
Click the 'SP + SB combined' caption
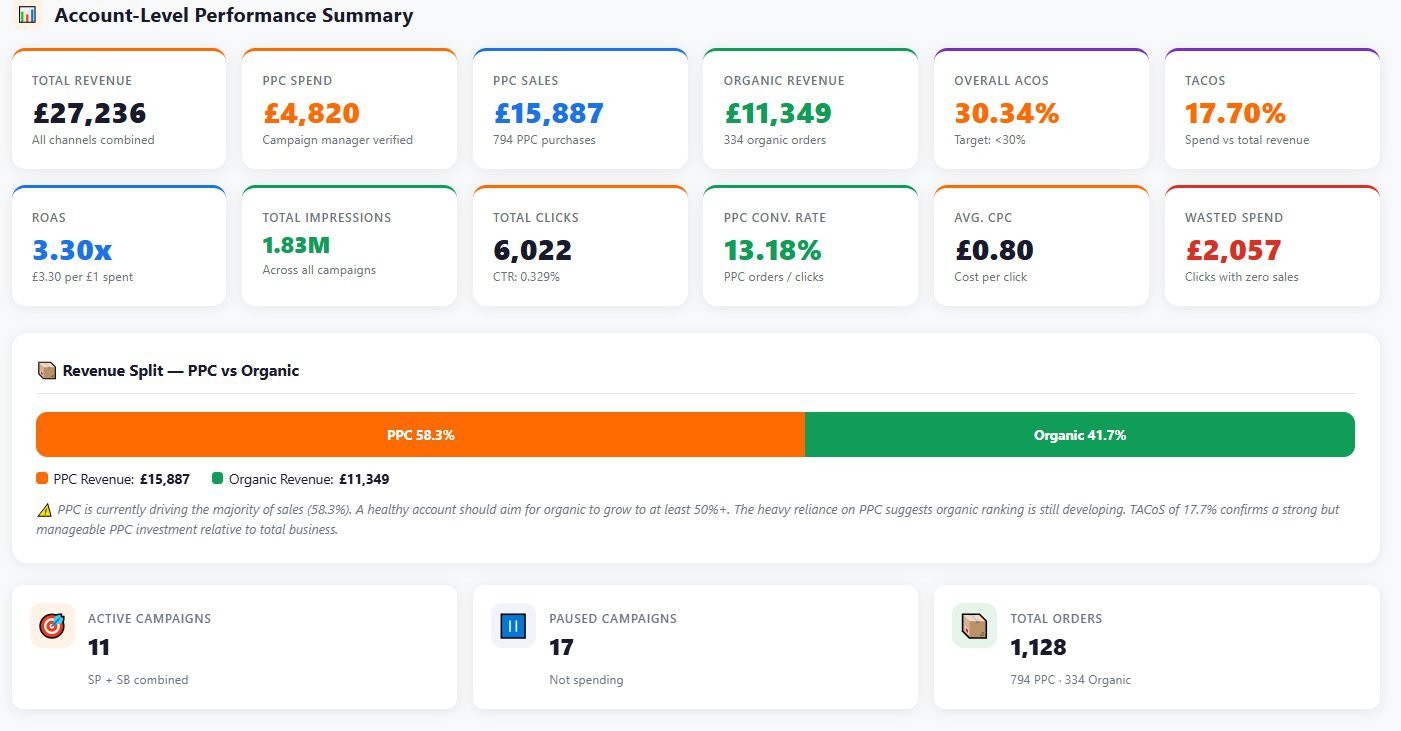tap(138, 680)
